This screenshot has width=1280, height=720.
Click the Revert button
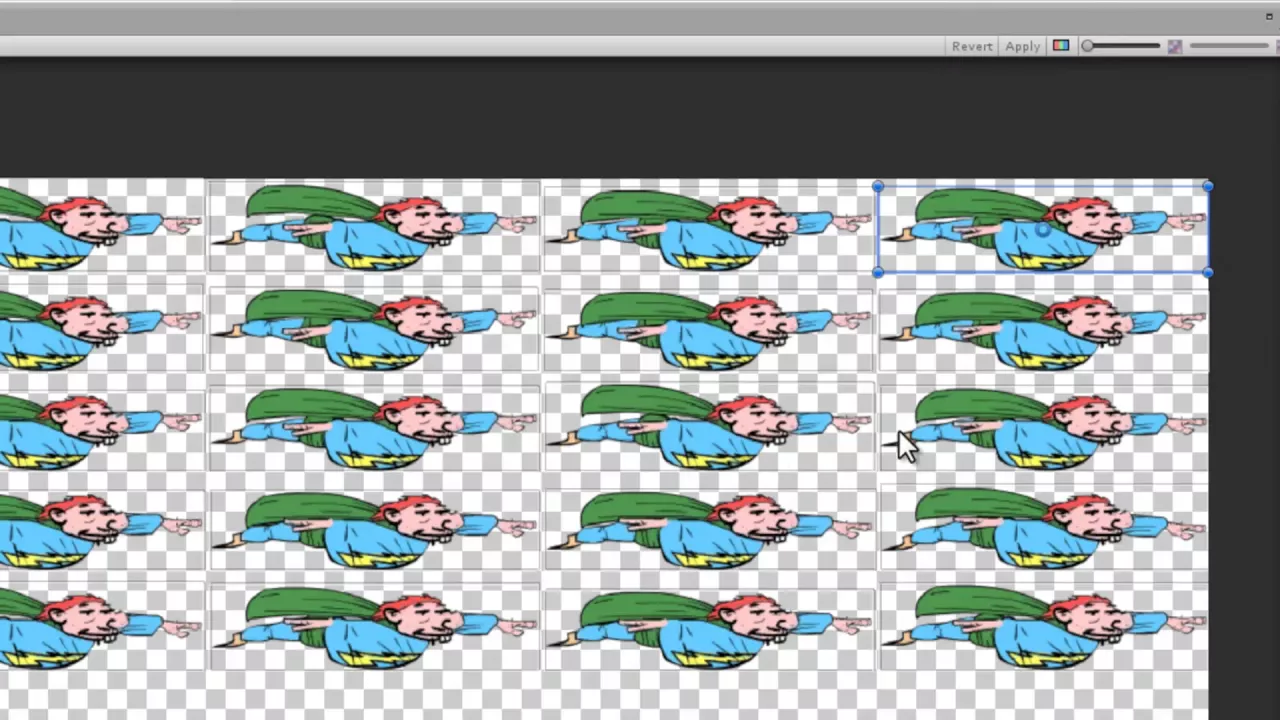972,46
